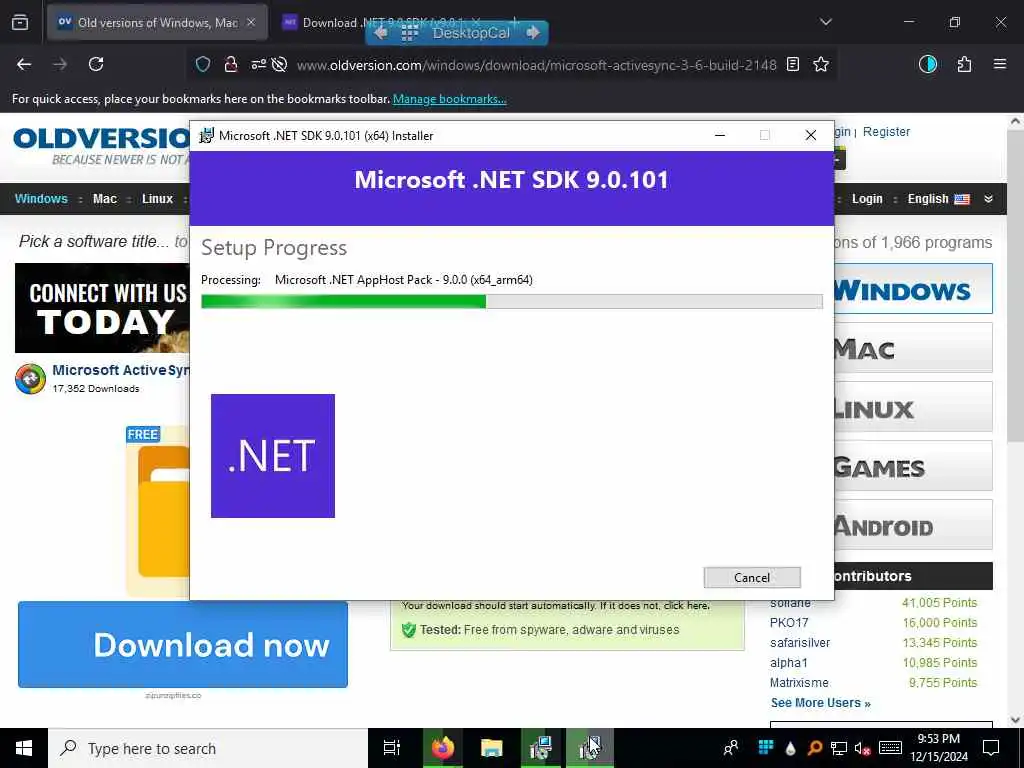Minimize the .NET SDK Installer window
The width and height of the screenshot is (1024, 768).
click(x=720, y=135)
